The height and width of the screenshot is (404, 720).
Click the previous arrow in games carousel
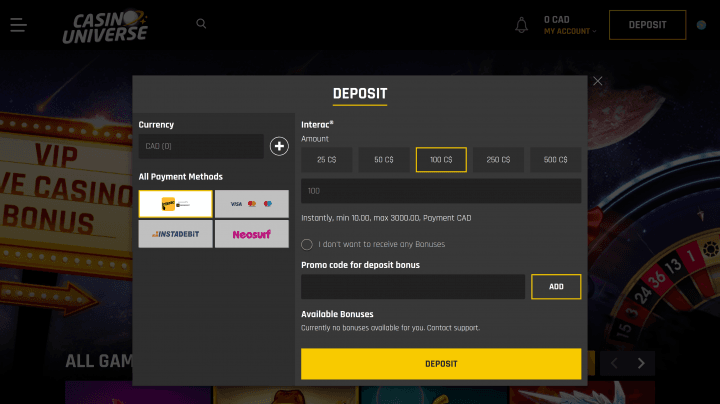click(x=614, y=363)
